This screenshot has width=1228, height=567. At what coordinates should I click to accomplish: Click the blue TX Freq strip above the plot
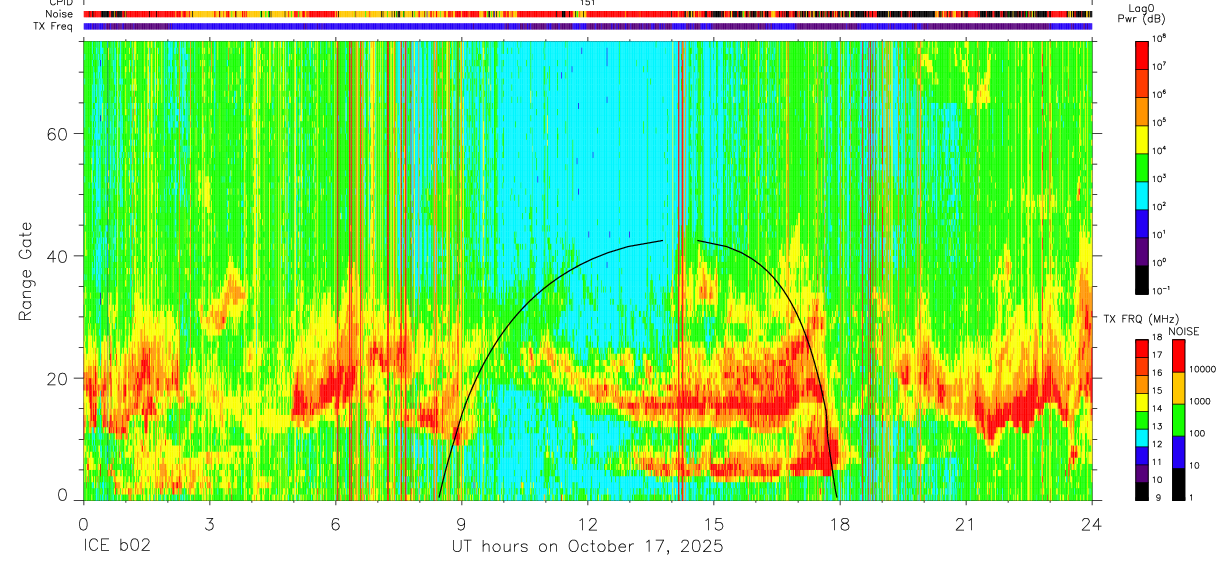click(588, 26)
